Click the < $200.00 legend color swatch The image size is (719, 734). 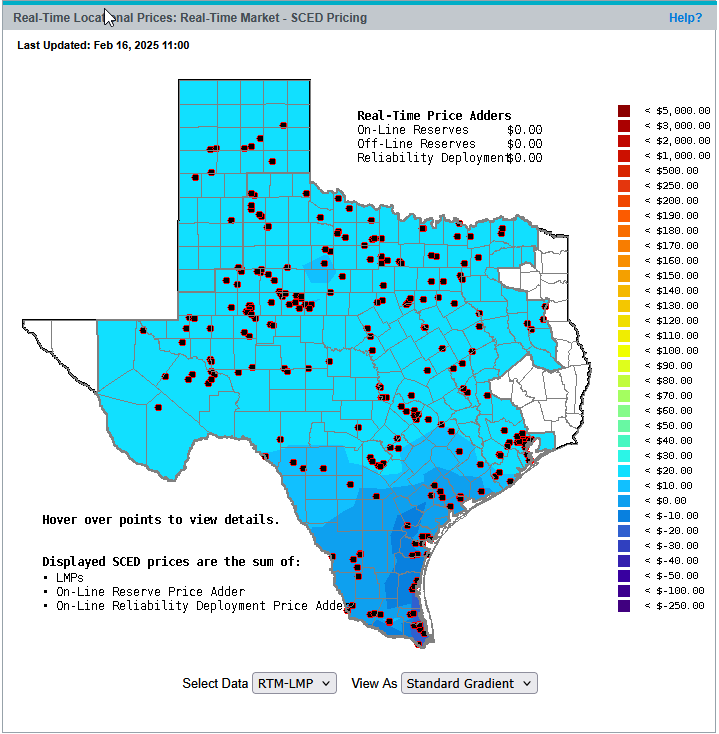[x=624, y=201]
